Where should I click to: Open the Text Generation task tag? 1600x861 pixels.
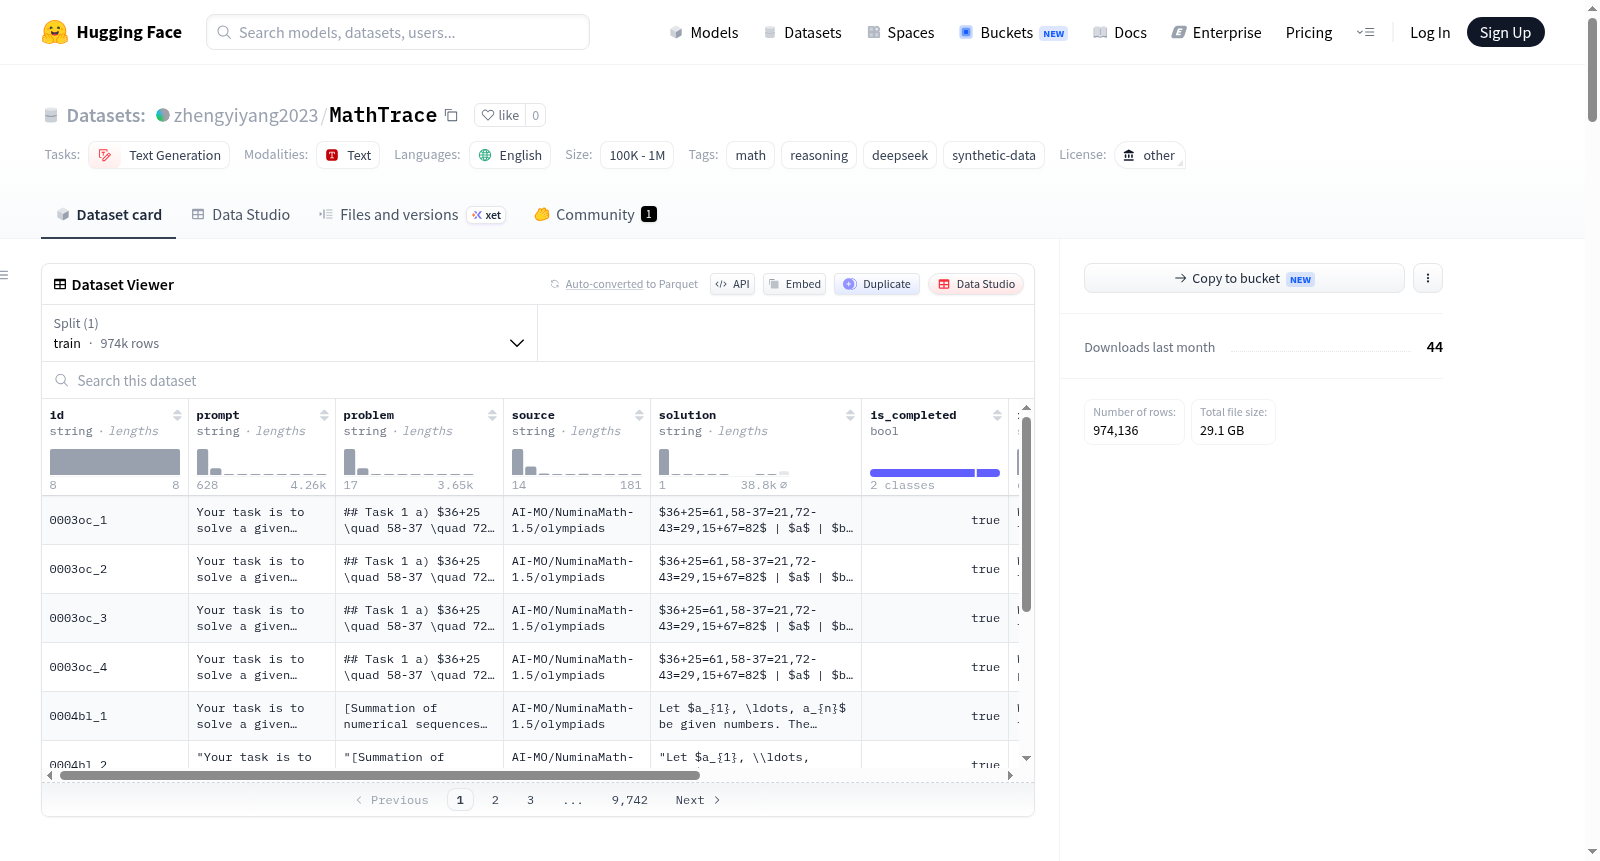click(x=159, y=155)
